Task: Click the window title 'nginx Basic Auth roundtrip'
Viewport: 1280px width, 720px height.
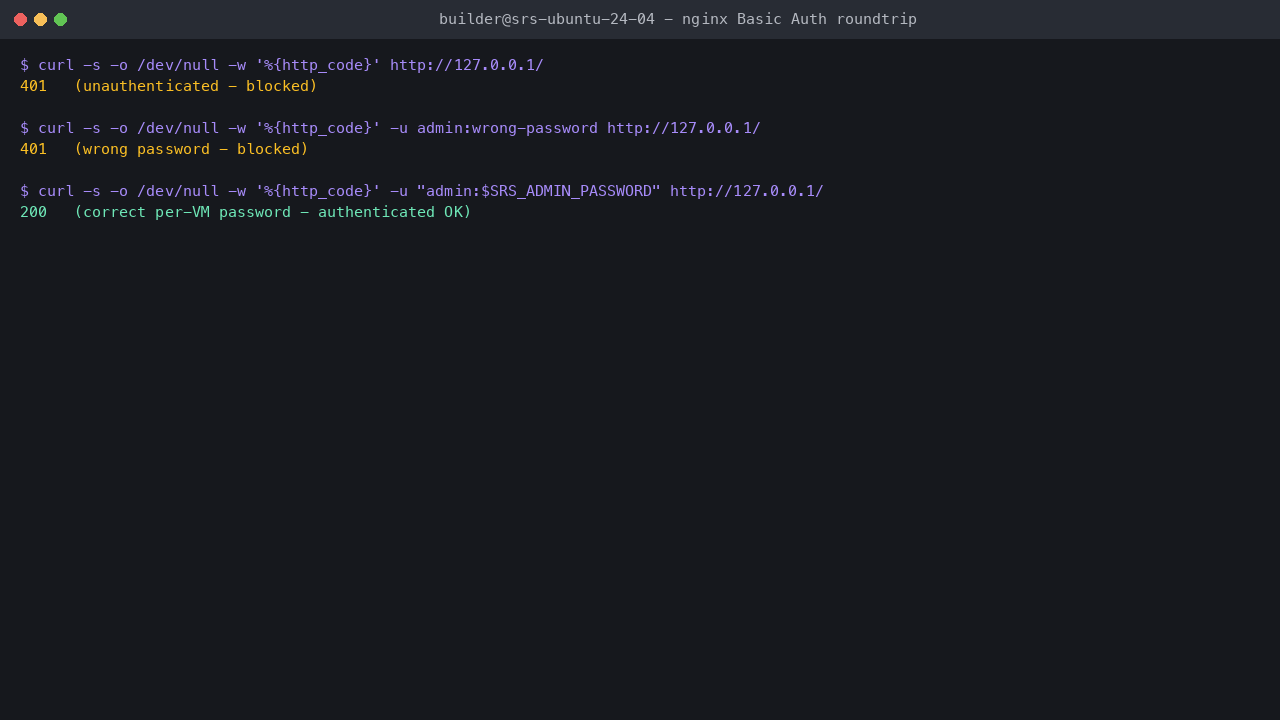Action: [x=678, y=19]
